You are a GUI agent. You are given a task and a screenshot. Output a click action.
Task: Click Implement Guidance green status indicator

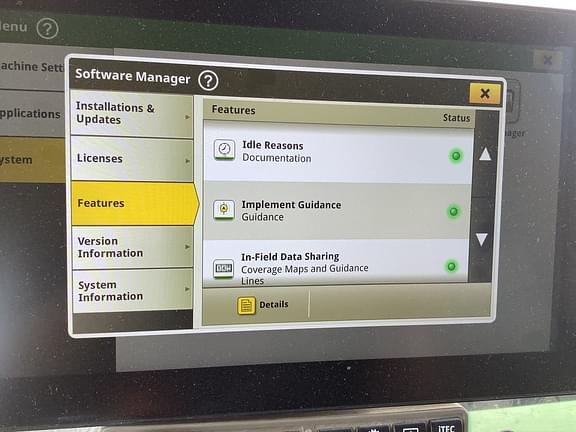(x=453, y=212)
